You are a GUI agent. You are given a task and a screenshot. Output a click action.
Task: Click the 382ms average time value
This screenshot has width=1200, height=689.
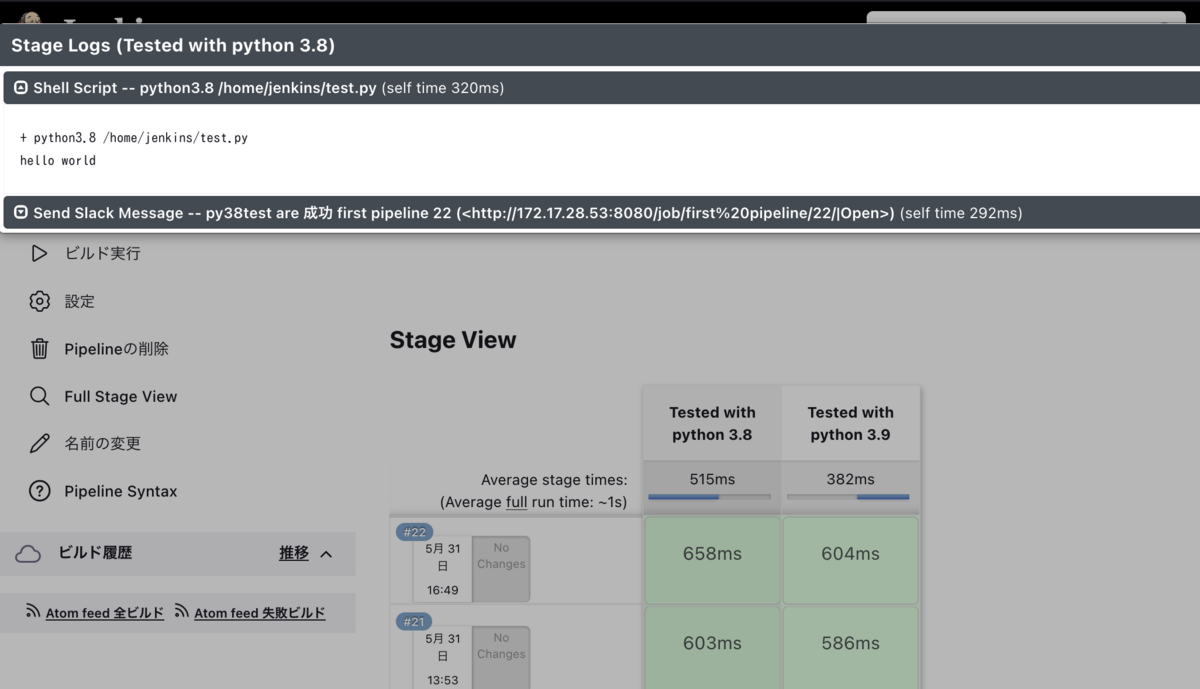click(x=850, y=479)
